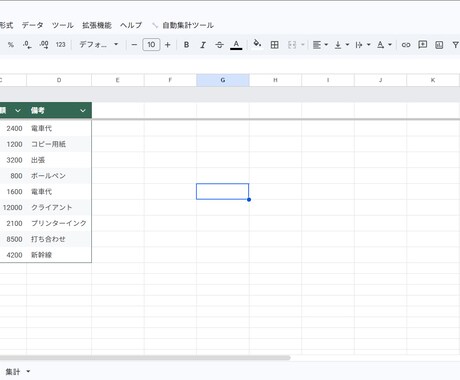
Task: Select the cell with value 12000
Action: pyautogui.click(x=13, y=207)
